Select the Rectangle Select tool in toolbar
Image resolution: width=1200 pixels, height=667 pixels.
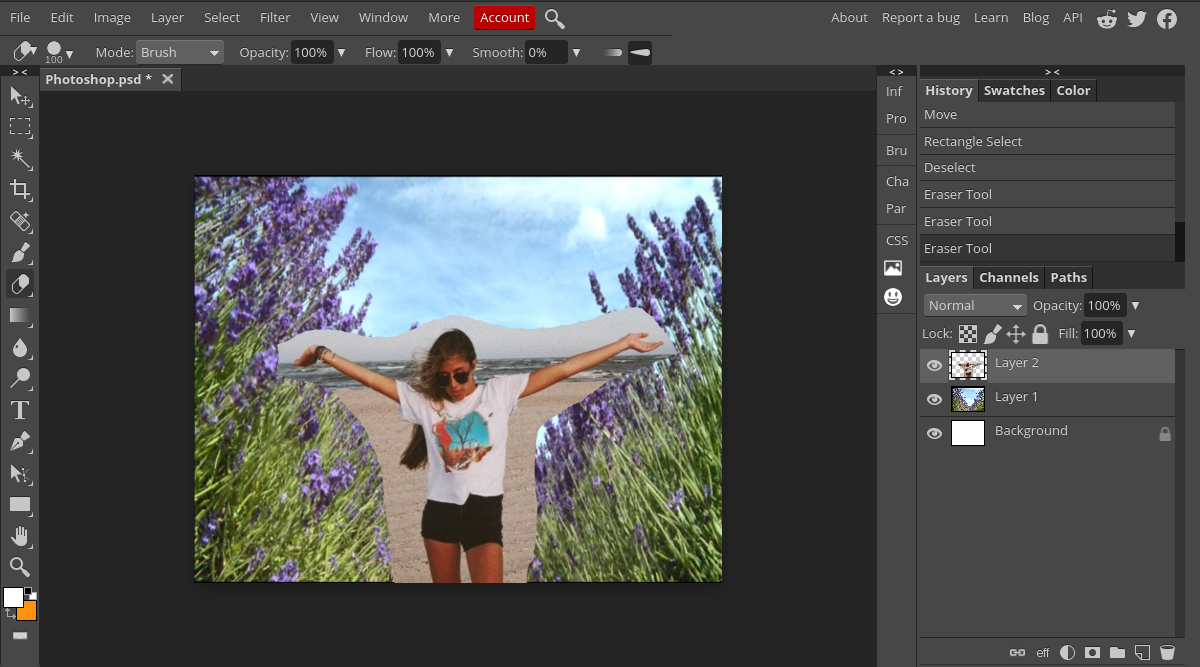(20, 127)
